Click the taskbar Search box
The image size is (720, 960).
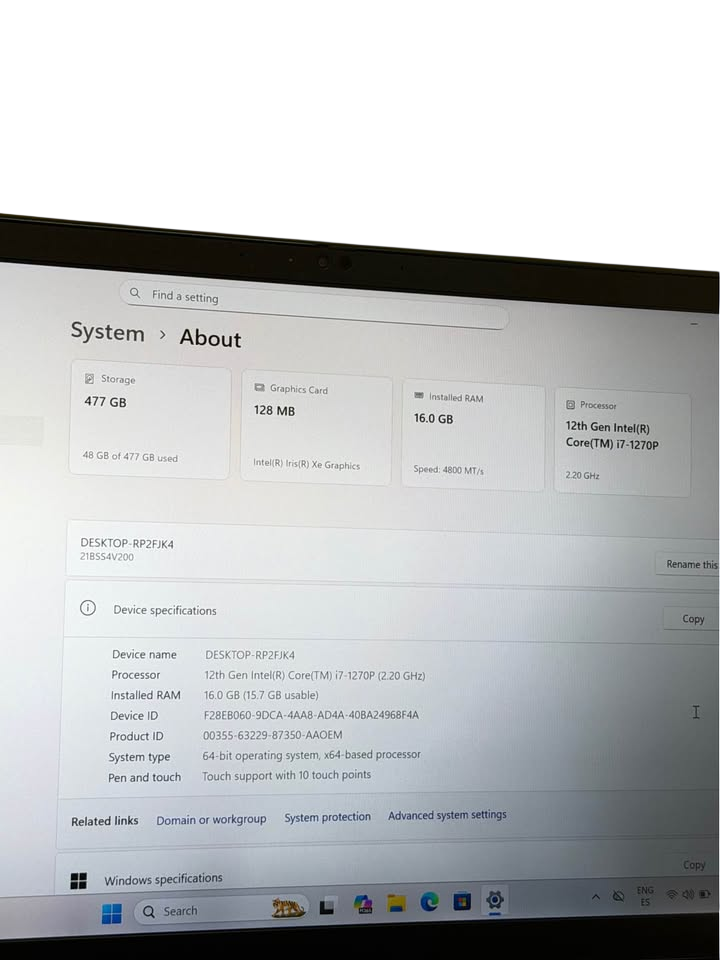coord(222,910)
